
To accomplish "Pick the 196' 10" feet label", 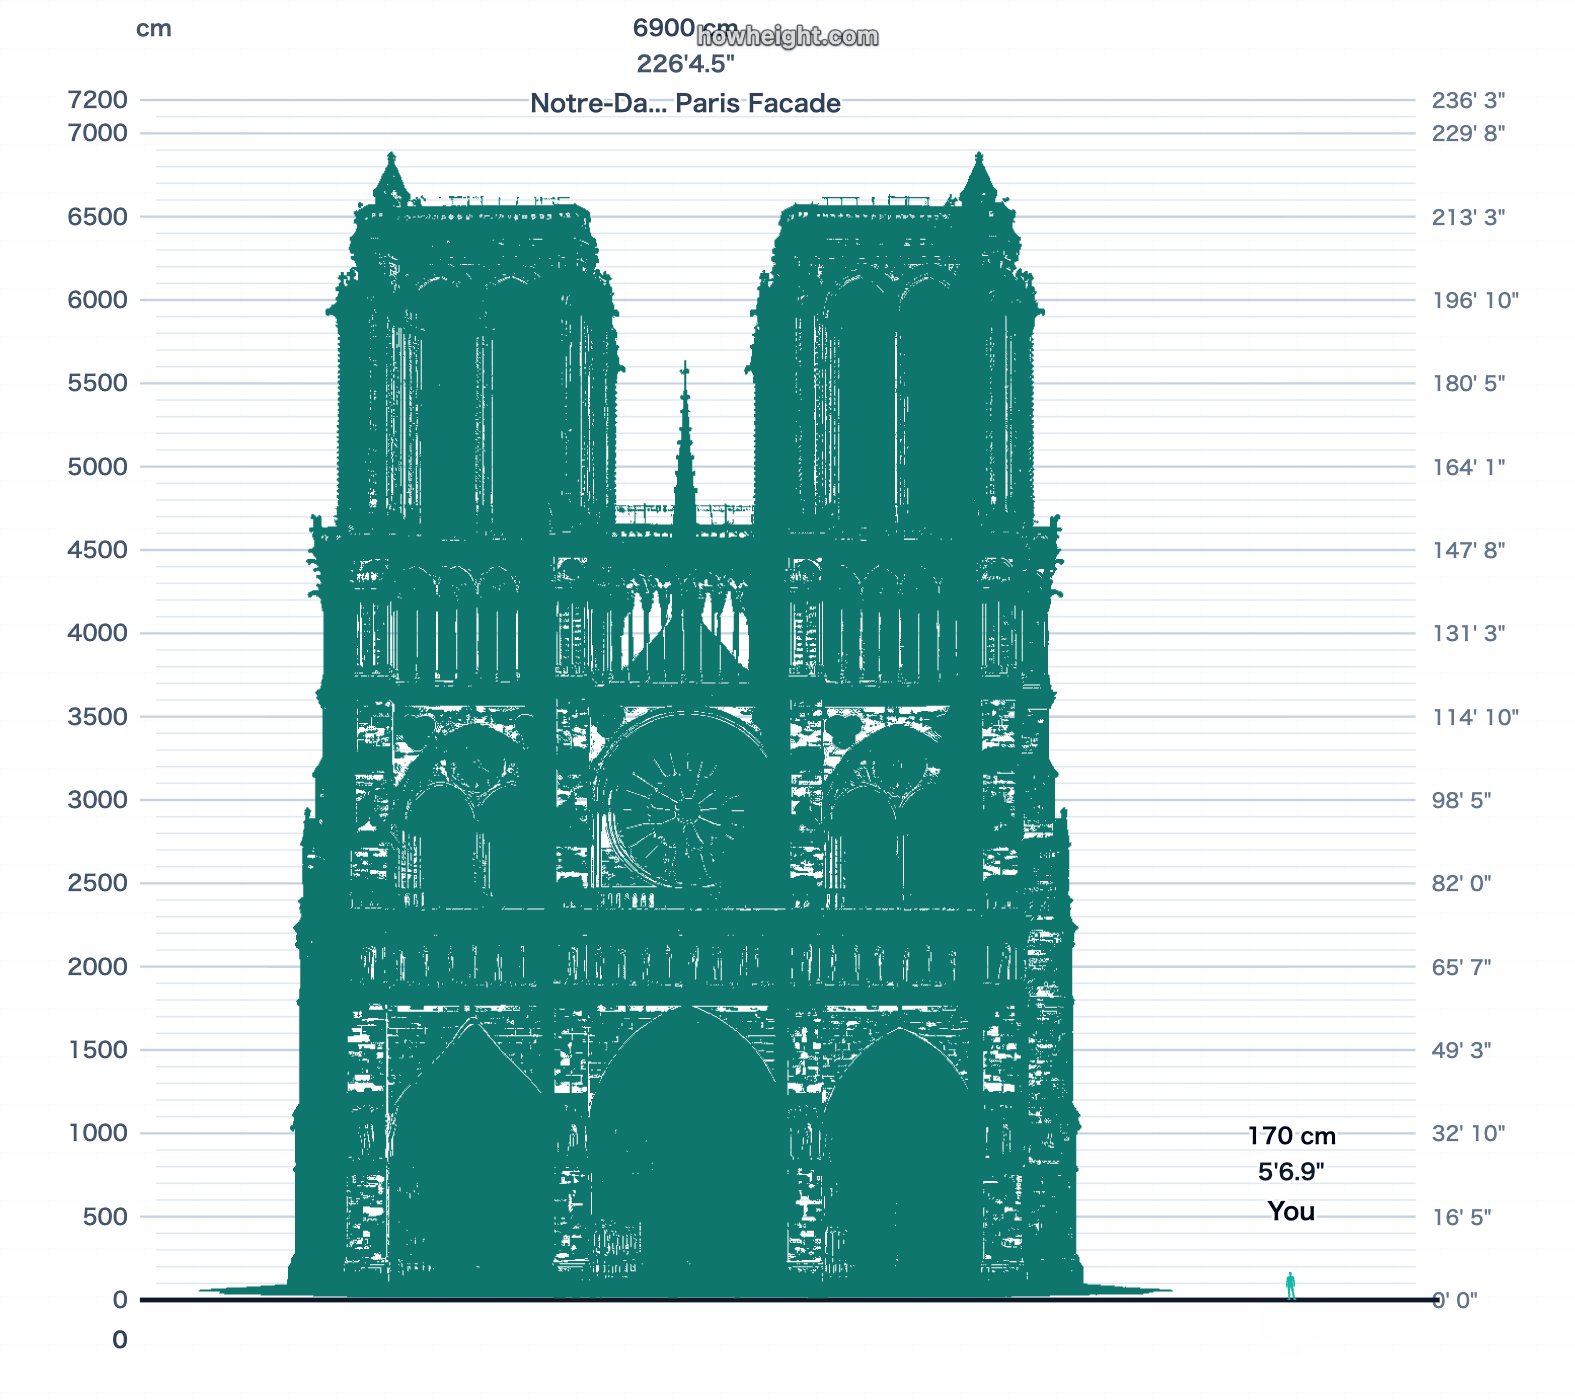I will pos(1475,300).
